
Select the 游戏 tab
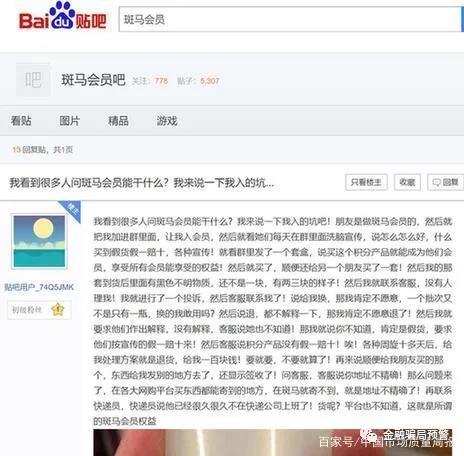(x=167, y=121)
